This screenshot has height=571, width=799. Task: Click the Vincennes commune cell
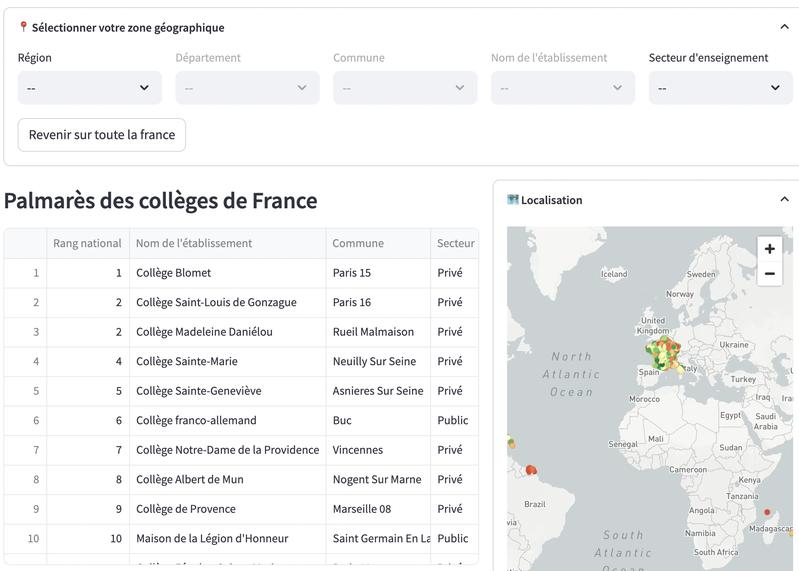378,450
